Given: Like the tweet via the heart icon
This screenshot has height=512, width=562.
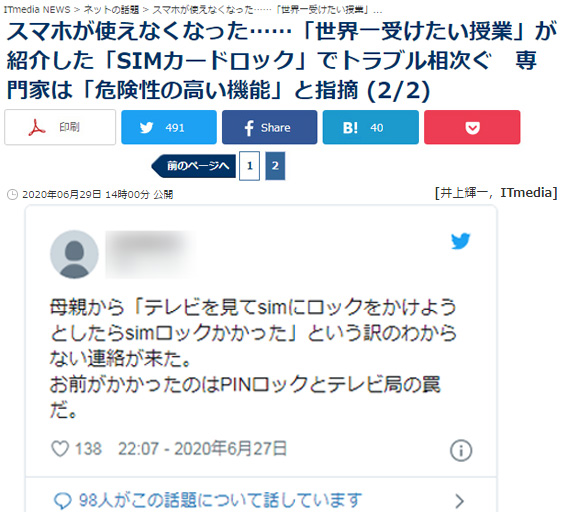Looking at the screenshot, I should [60, 449].
